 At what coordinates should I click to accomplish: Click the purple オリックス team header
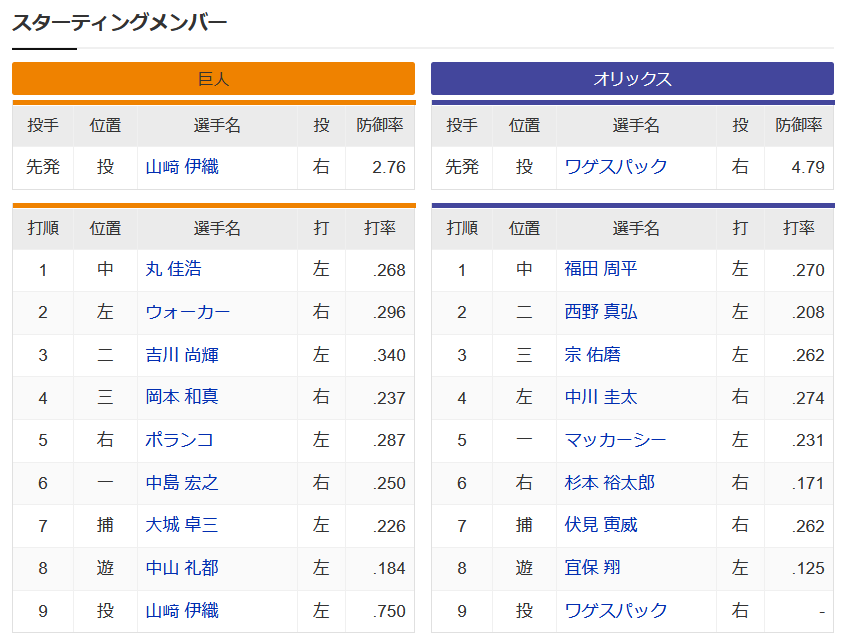pos(632,78)
